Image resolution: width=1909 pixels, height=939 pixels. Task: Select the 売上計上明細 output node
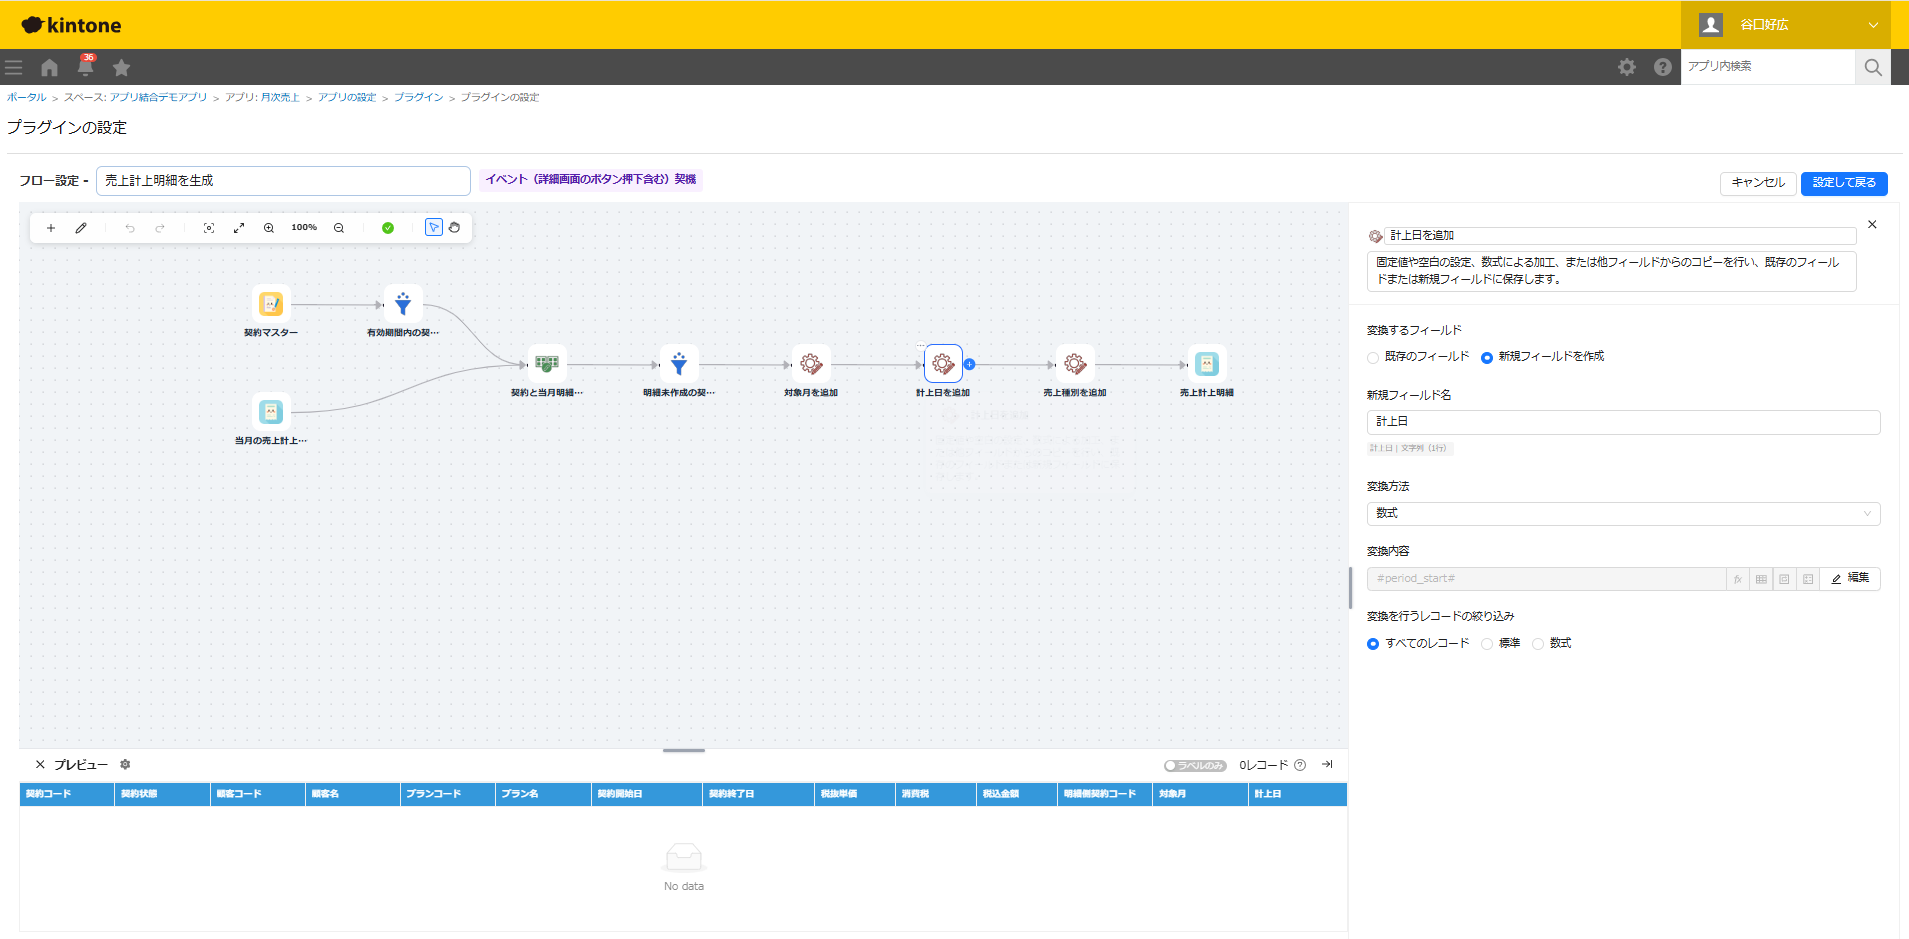point(1207,364)
